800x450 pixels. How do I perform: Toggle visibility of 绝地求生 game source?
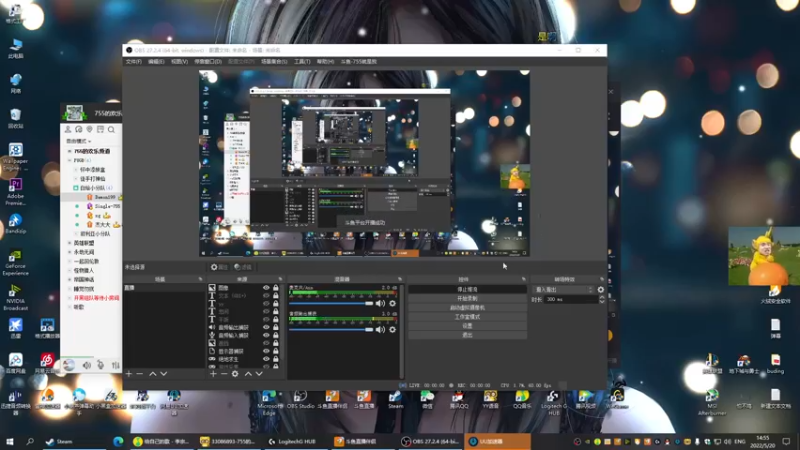[266, 359]
